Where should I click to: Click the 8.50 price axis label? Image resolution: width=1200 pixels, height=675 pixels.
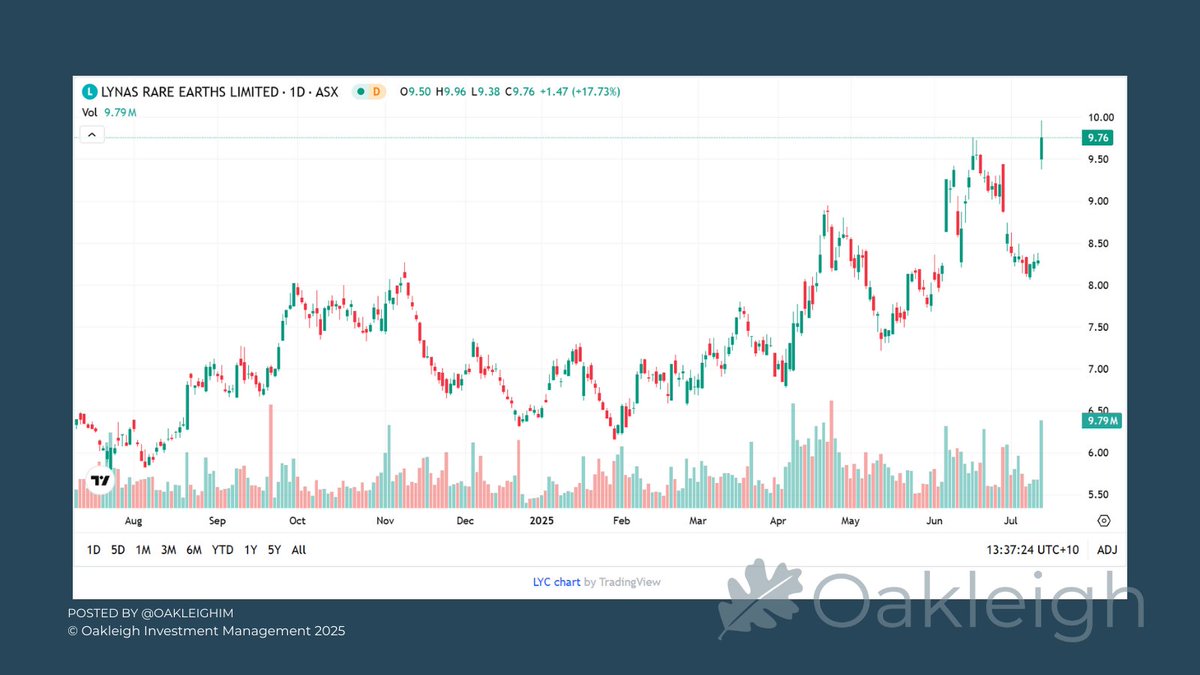tap(1099, 243)
